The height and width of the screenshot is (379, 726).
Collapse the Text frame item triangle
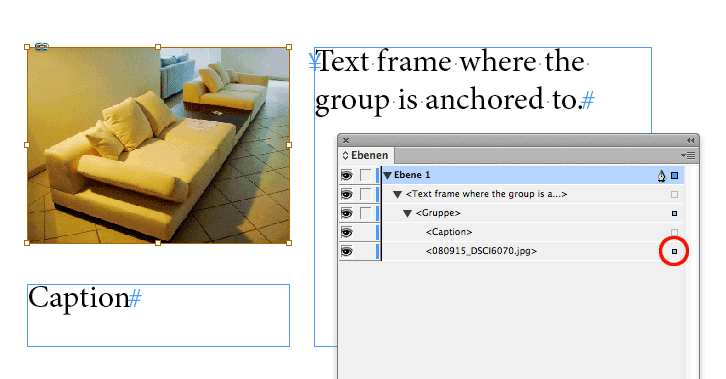pyautogui.click(x=397, y=195)
